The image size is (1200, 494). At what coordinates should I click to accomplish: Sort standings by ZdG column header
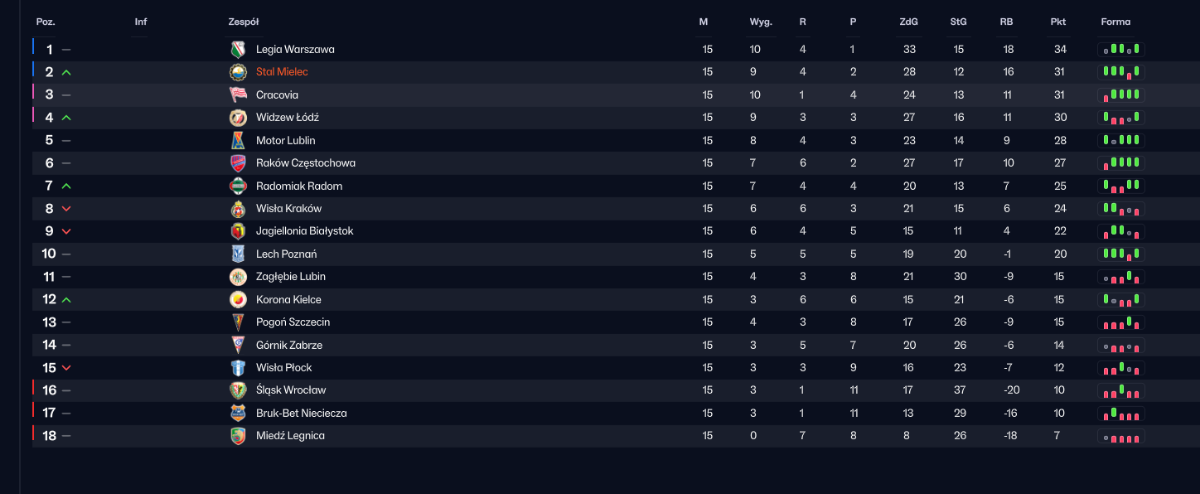pos(909,21)
